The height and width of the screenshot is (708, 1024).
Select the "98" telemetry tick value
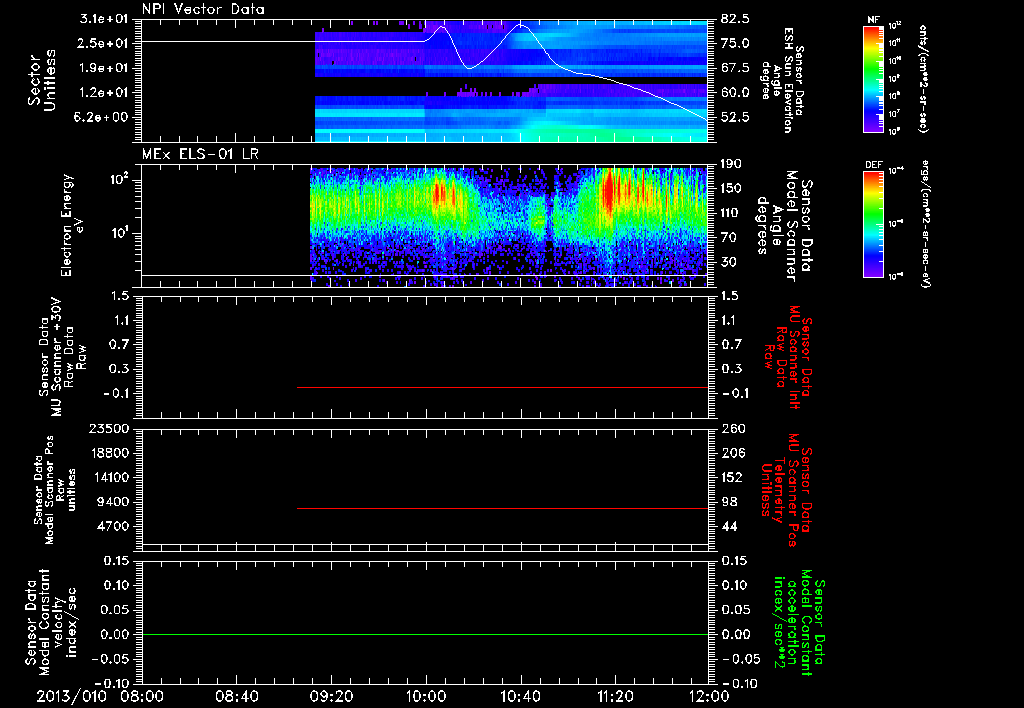click(729, 502)
